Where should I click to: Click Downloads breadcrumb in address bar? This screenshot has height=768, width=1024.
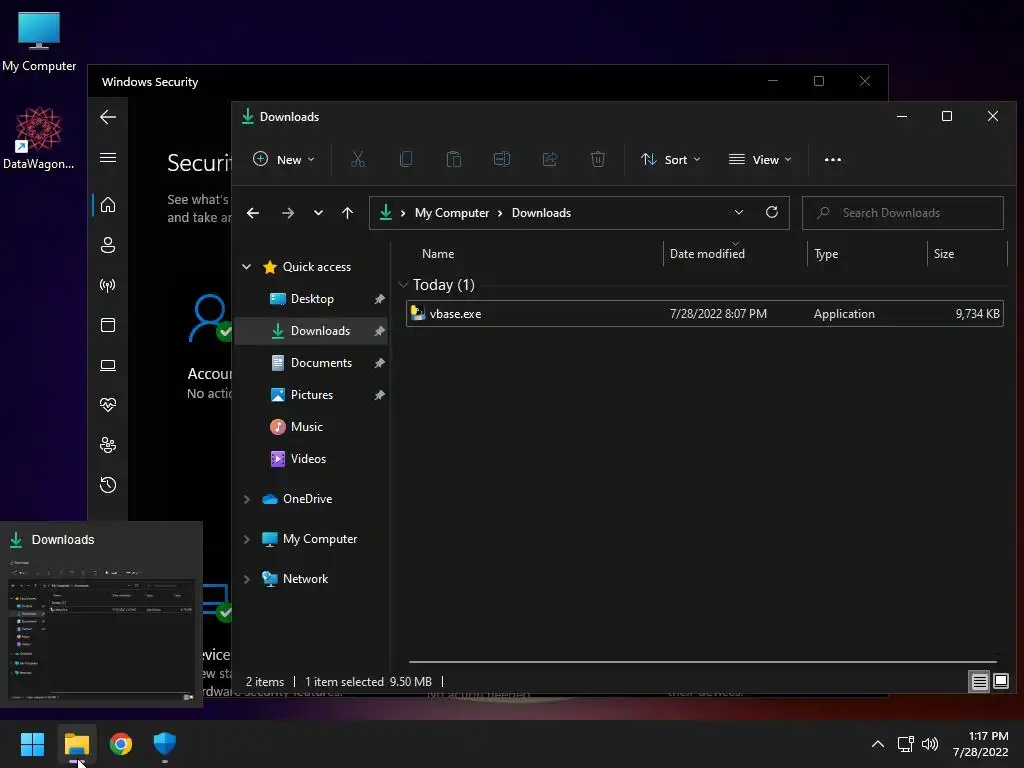(541, 213)
